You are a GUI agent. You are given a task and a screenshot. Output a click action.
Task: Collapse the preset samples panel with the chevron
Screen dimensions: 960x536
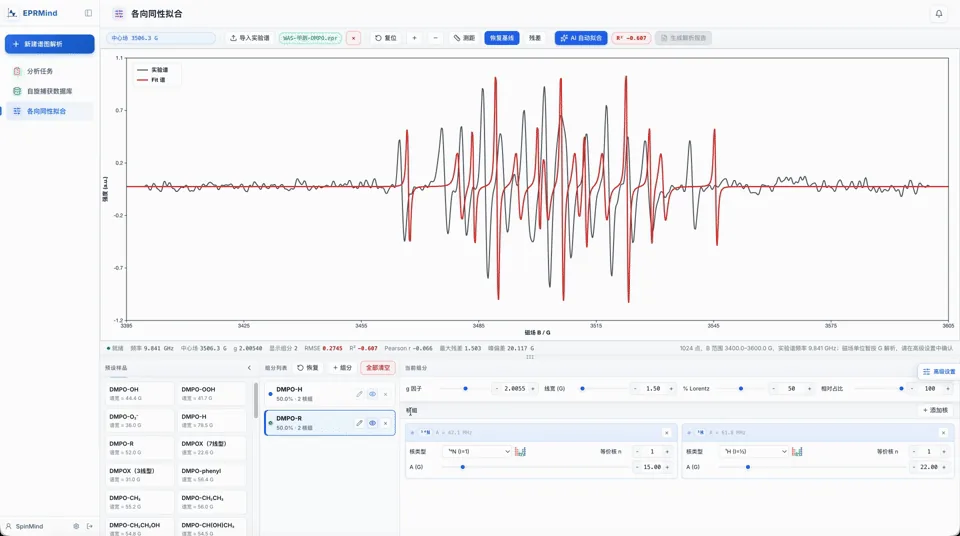[x=249, y=368]
